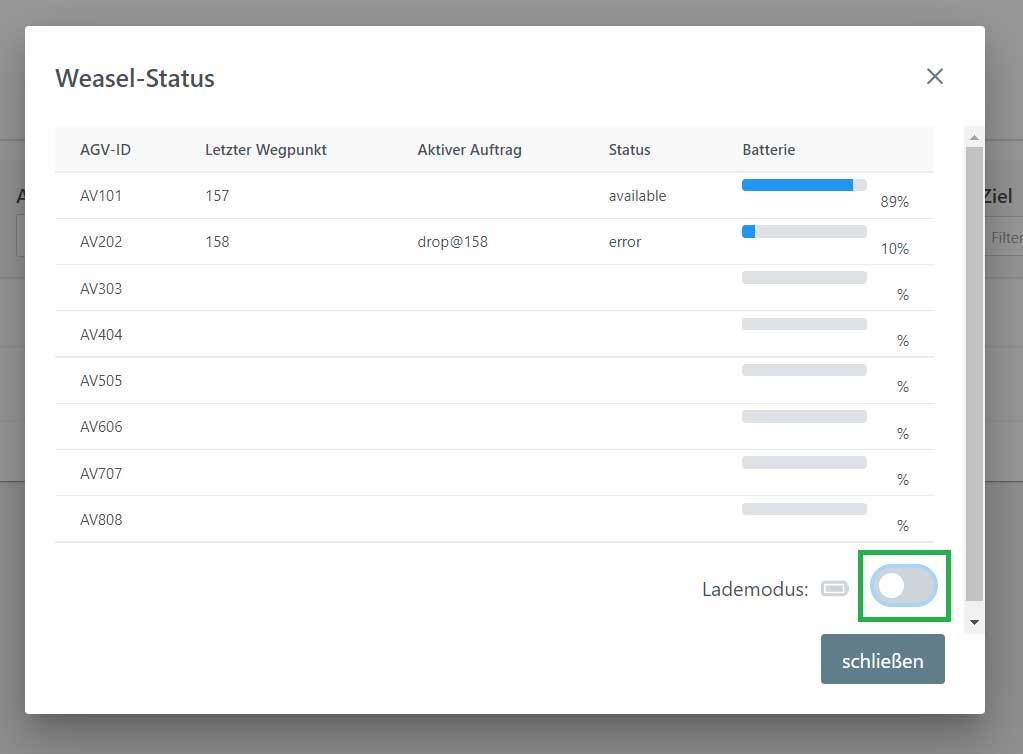Click the AV505 row ID

click(x=101, y=381)
